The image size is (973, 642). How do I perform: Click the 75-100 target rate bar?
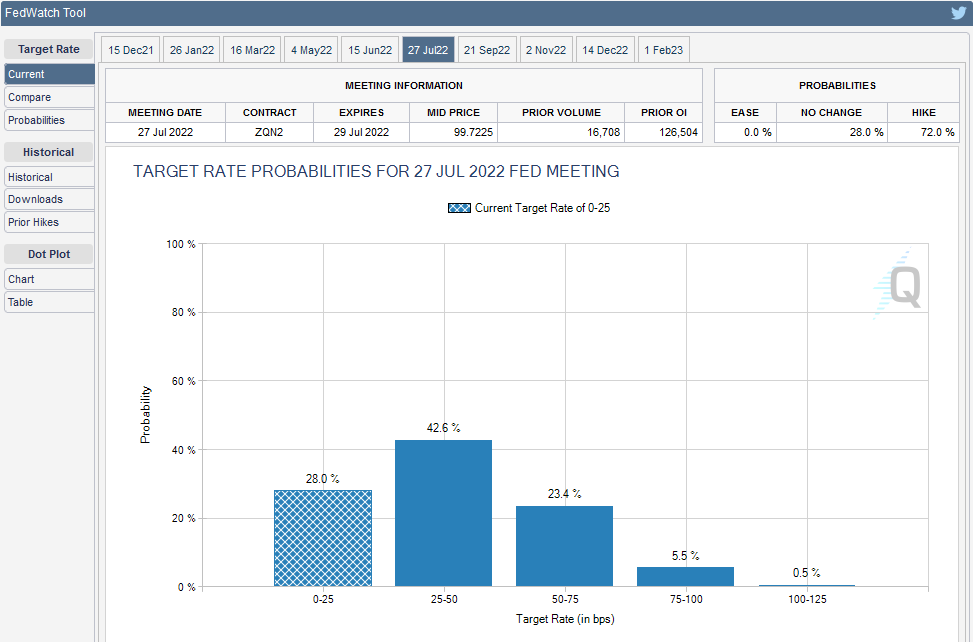tap(686, 576)
